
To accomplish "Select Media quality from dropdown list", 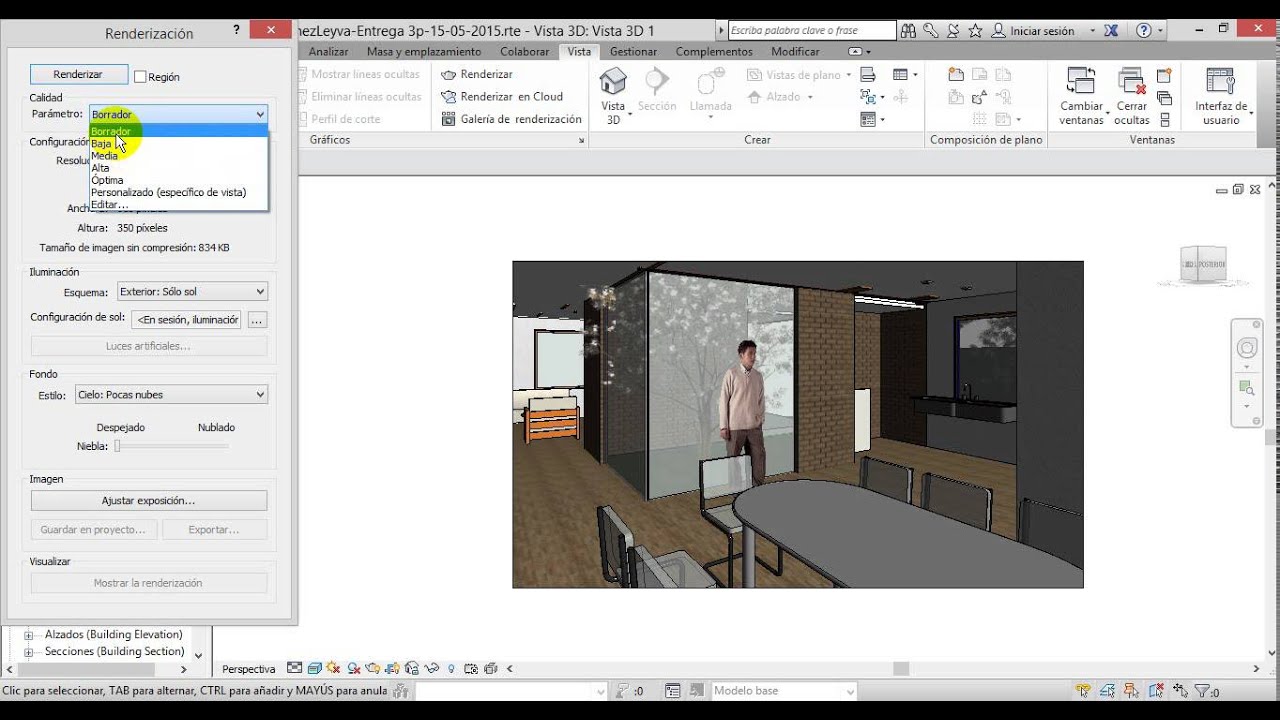I will pos(105,156).
